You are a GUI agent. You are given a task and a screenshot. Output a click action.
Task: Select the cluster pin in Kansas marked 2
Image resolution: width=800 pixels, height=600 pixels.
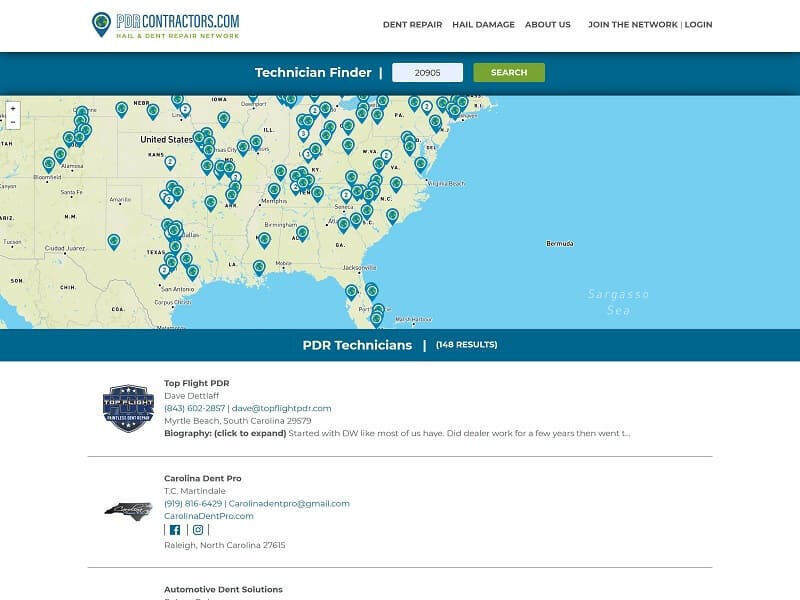click(x=170, y=163)
